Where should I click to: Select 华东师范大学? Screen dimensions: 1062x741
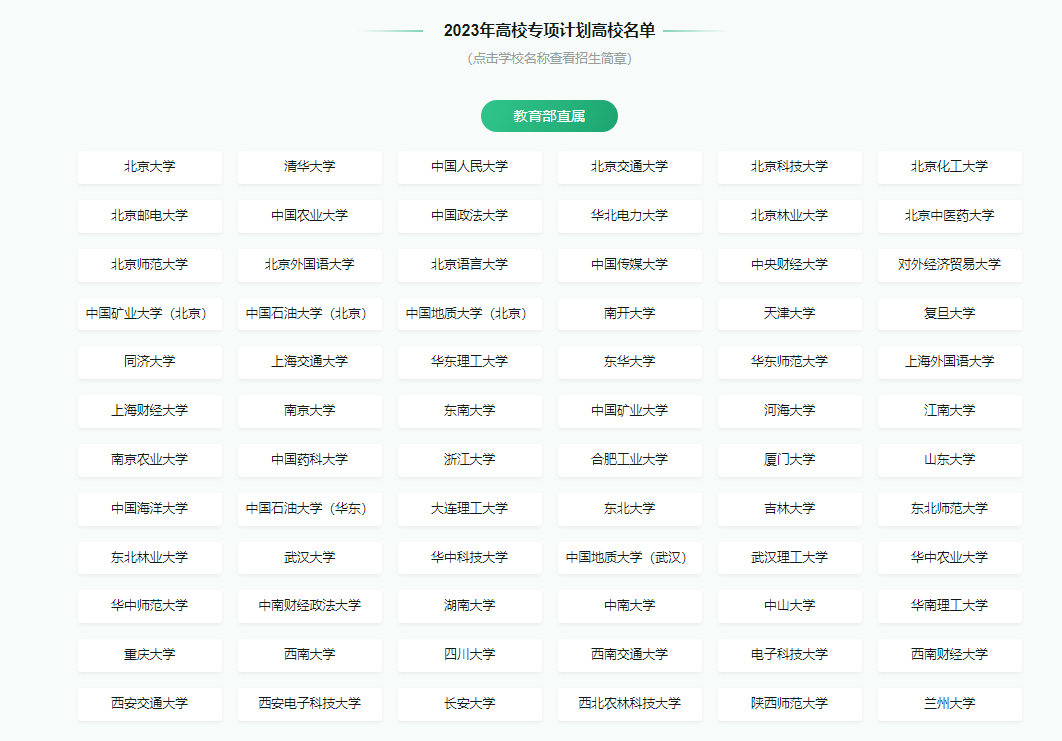pyautogui.click(x=790, y=362)
